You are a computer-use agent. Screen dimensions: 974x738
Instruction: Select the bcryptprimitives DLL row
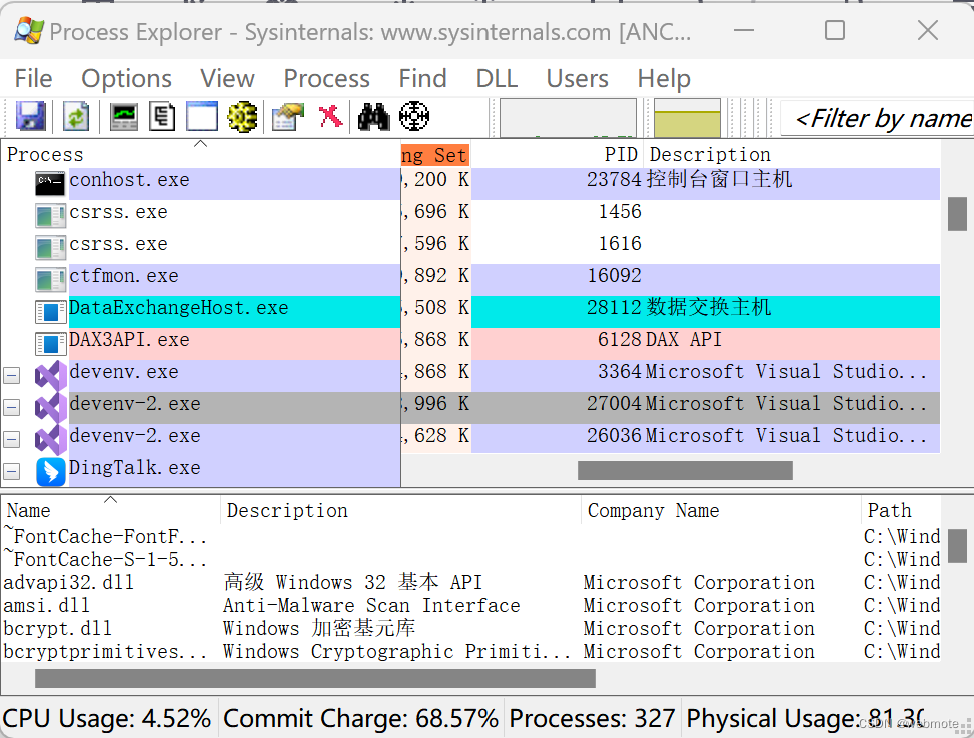(x=471, y=652)
